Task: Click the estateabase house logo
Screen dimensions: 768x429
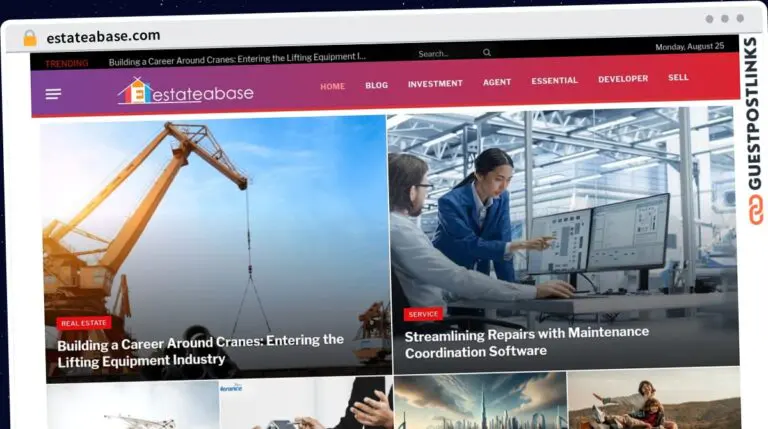Action: [185, 93]
